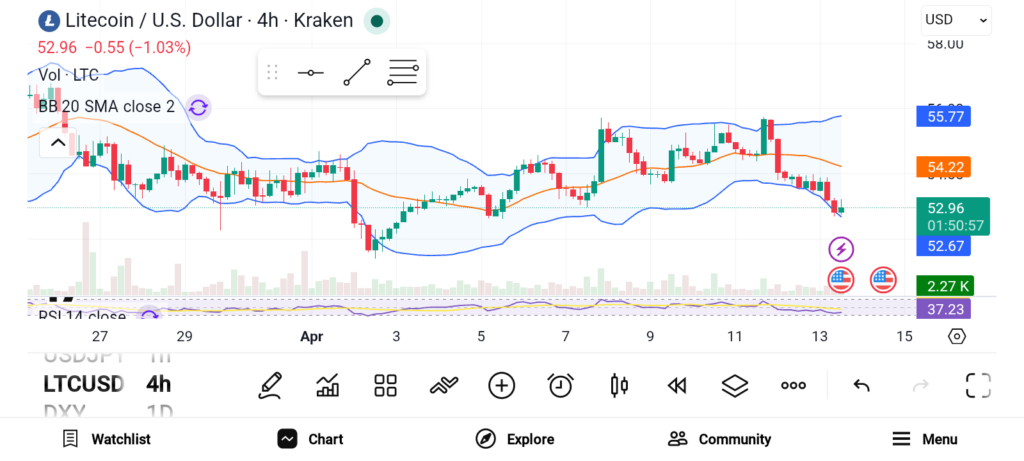This screenshot has height=461, width=1024.
Task: Switch to the Explore tab
Action: click(515, 439)
